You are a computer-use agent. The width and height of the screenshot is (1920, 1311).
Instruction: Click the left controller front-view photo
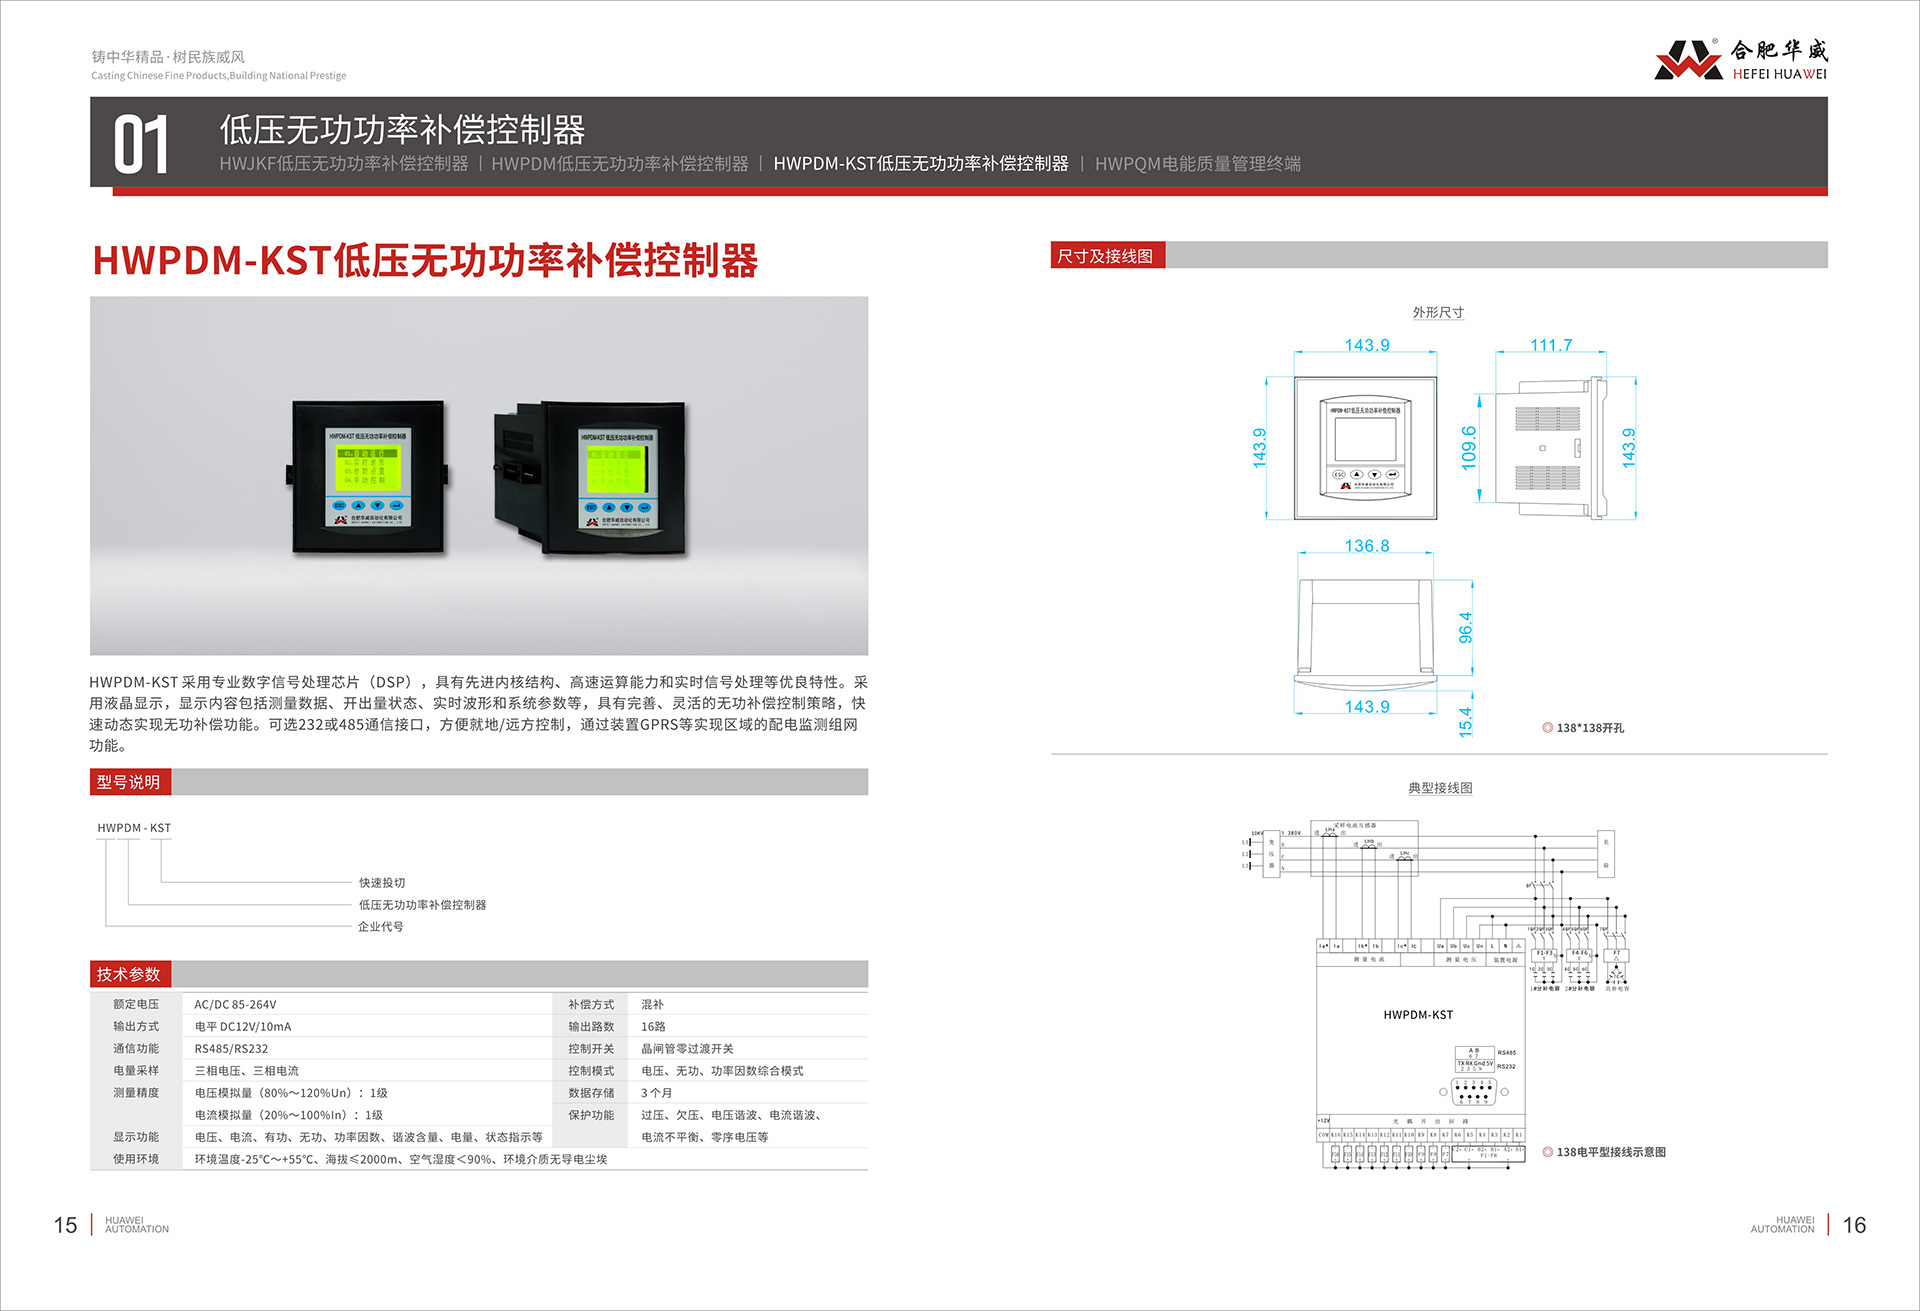[x=368, y=477]
